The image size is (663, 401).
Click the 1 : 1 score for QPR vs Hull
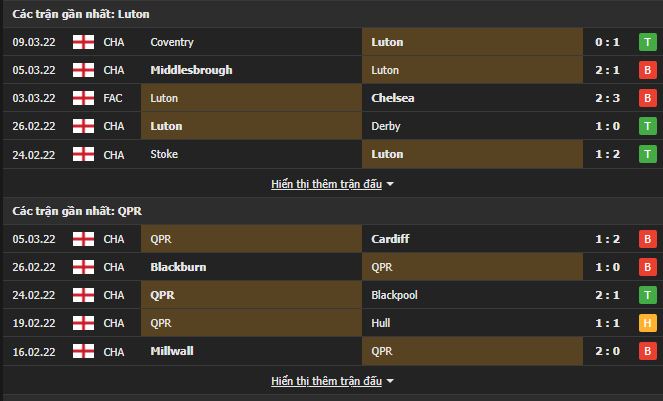[x=607, y=323]
